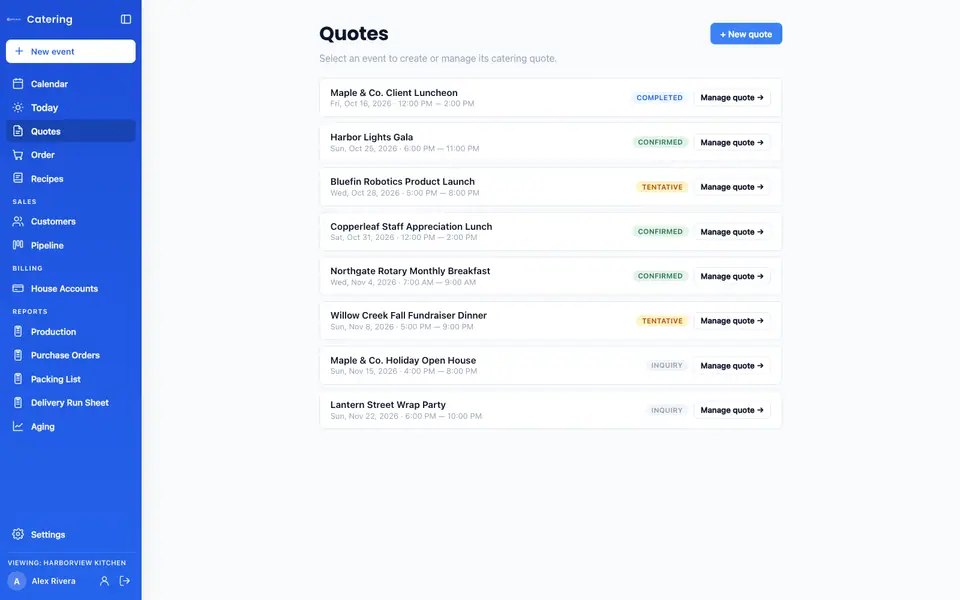Click INQUIRY badge on Lantern Street row
Screen dimensions: 960x600
[667, 410]
